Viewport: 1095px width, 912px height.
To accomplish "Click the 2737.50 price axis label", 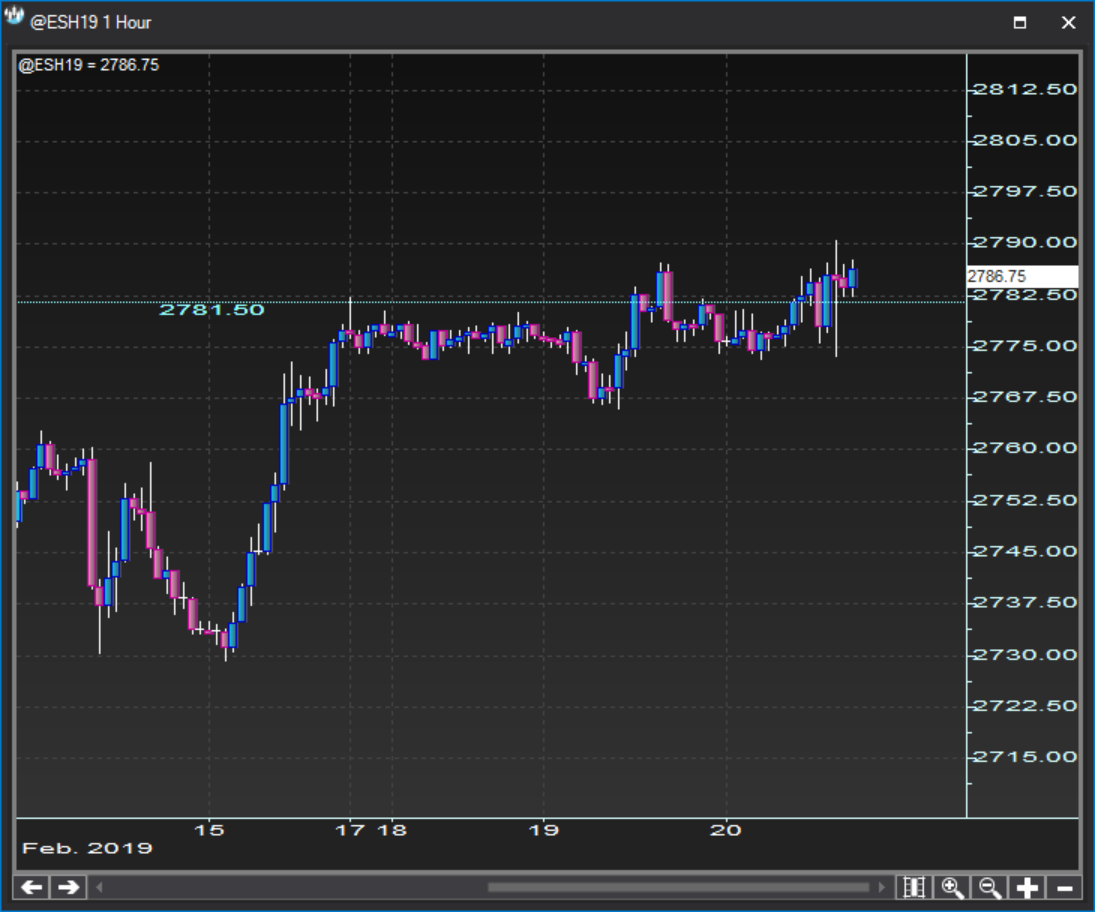I will tap(1024, 602).
